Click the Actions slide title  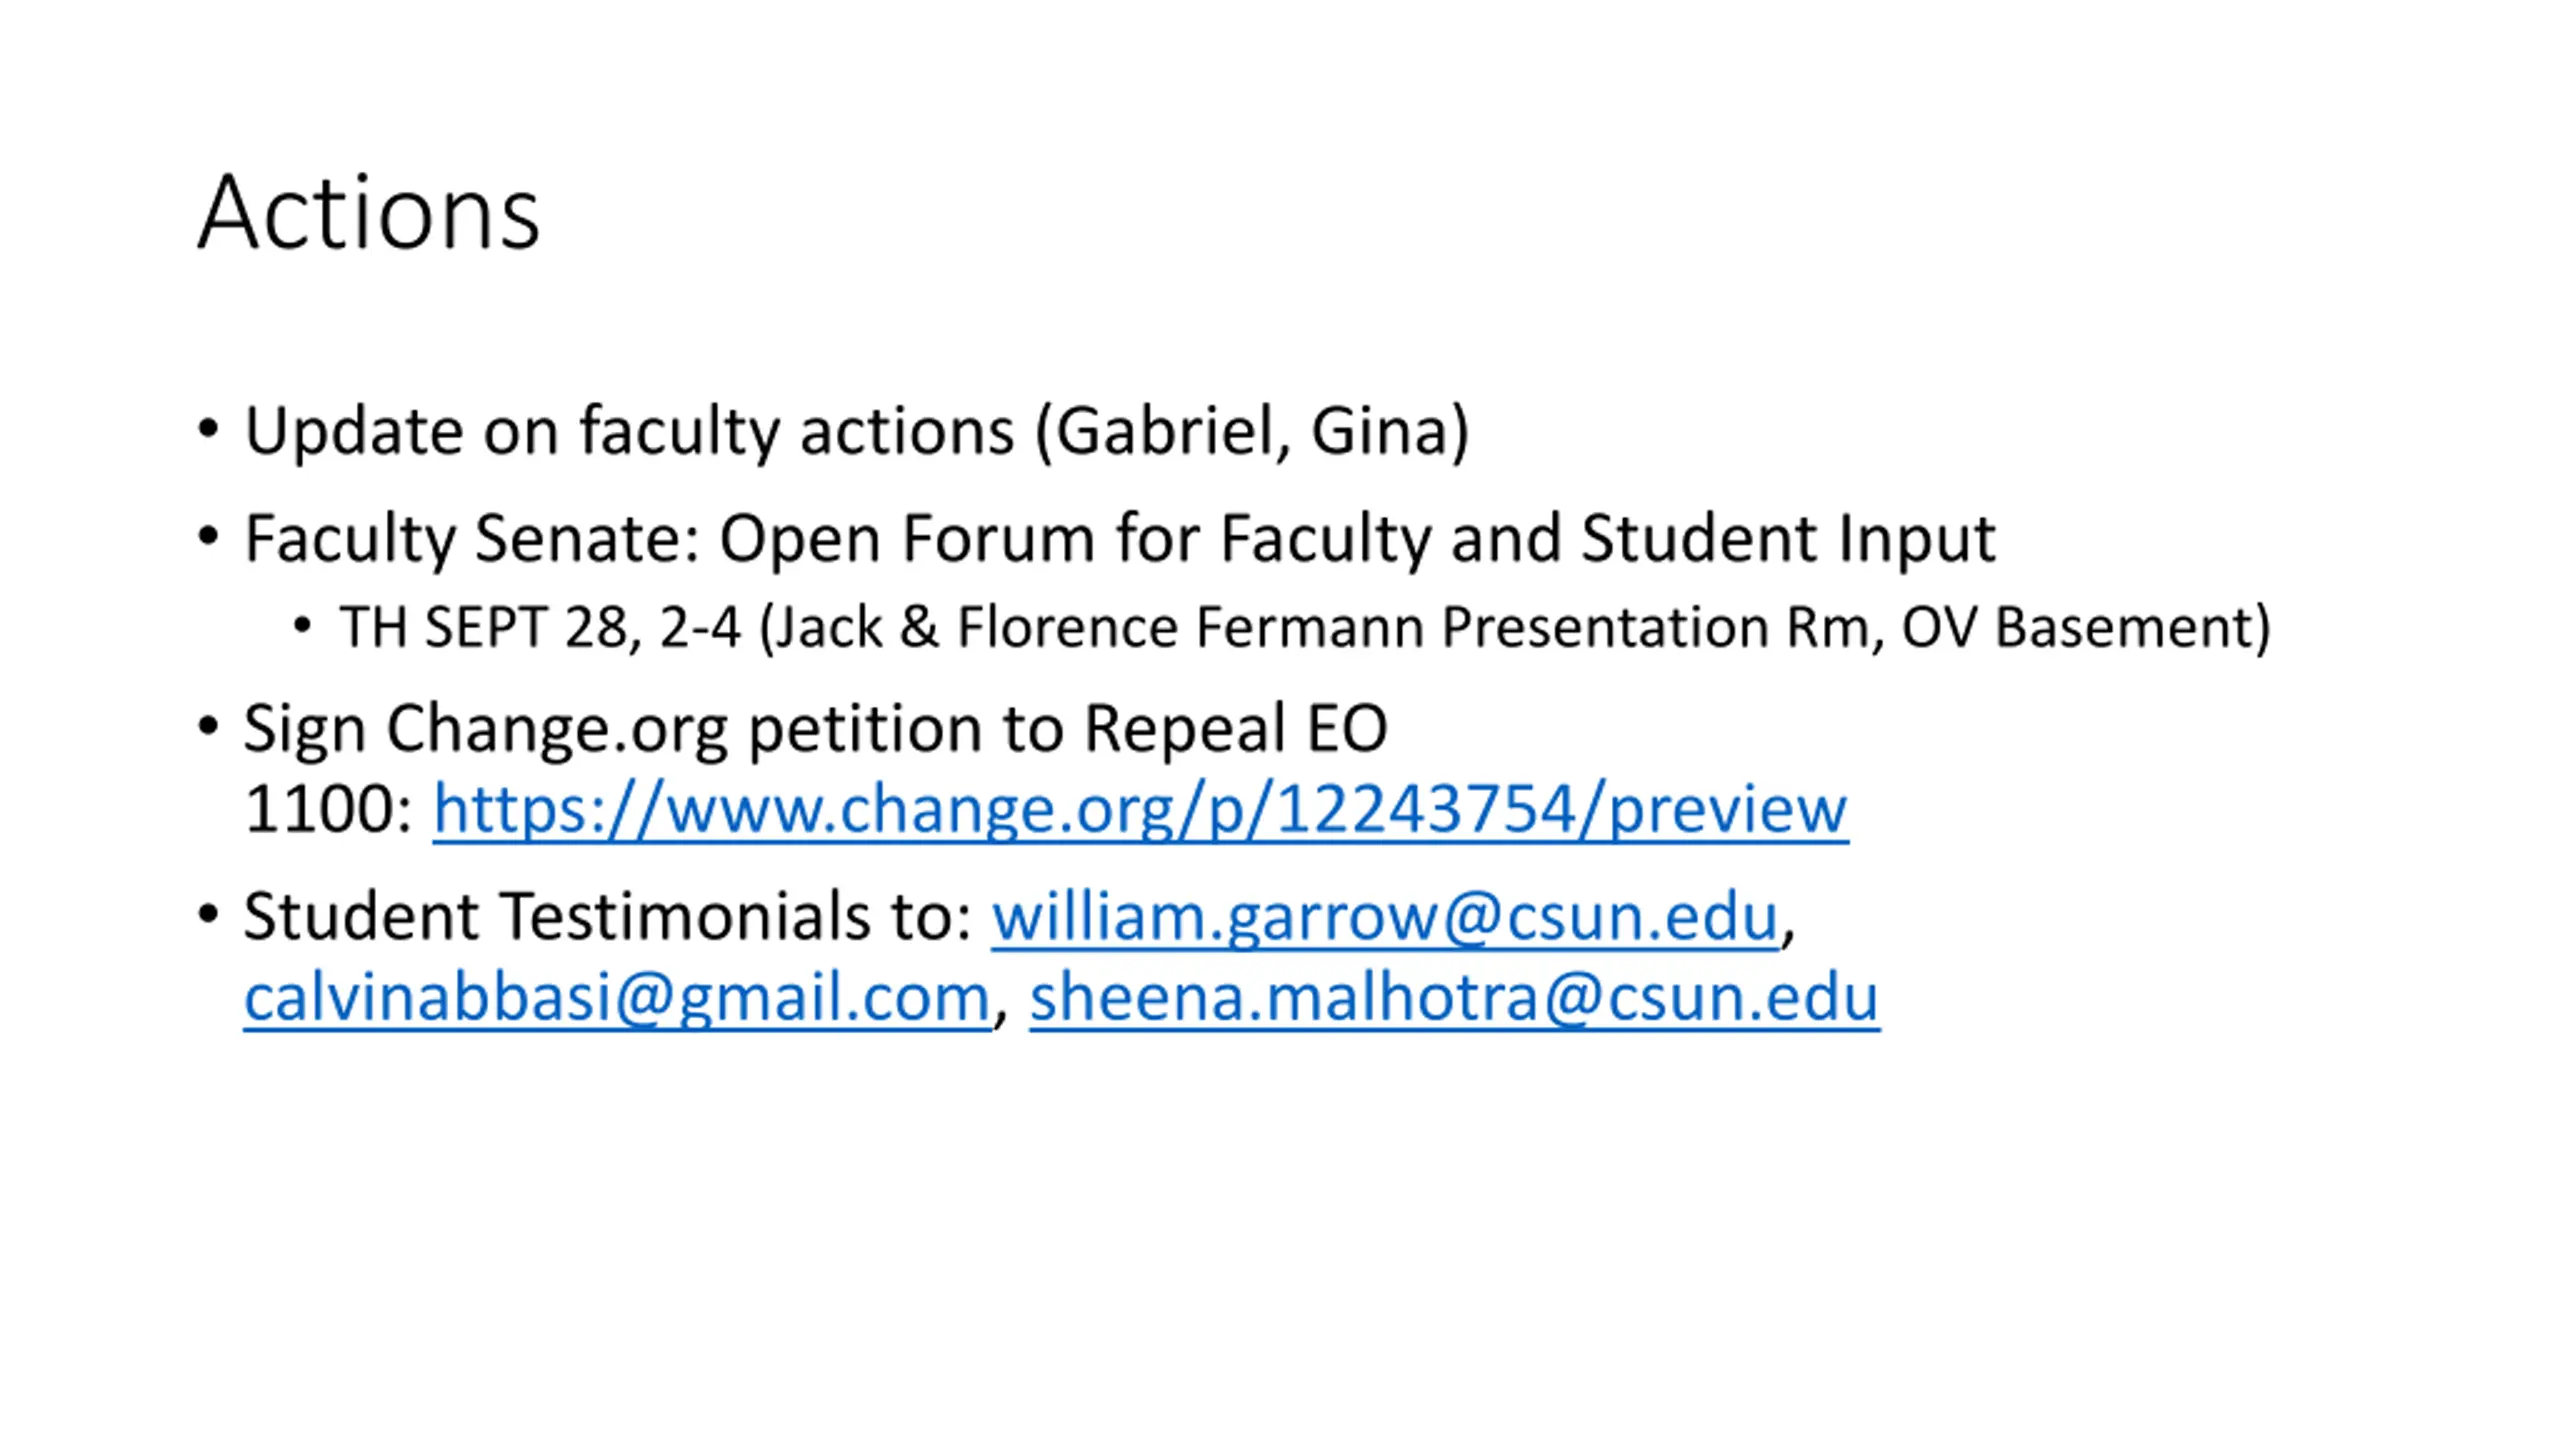pyautogui.click(x=369, y=211)
